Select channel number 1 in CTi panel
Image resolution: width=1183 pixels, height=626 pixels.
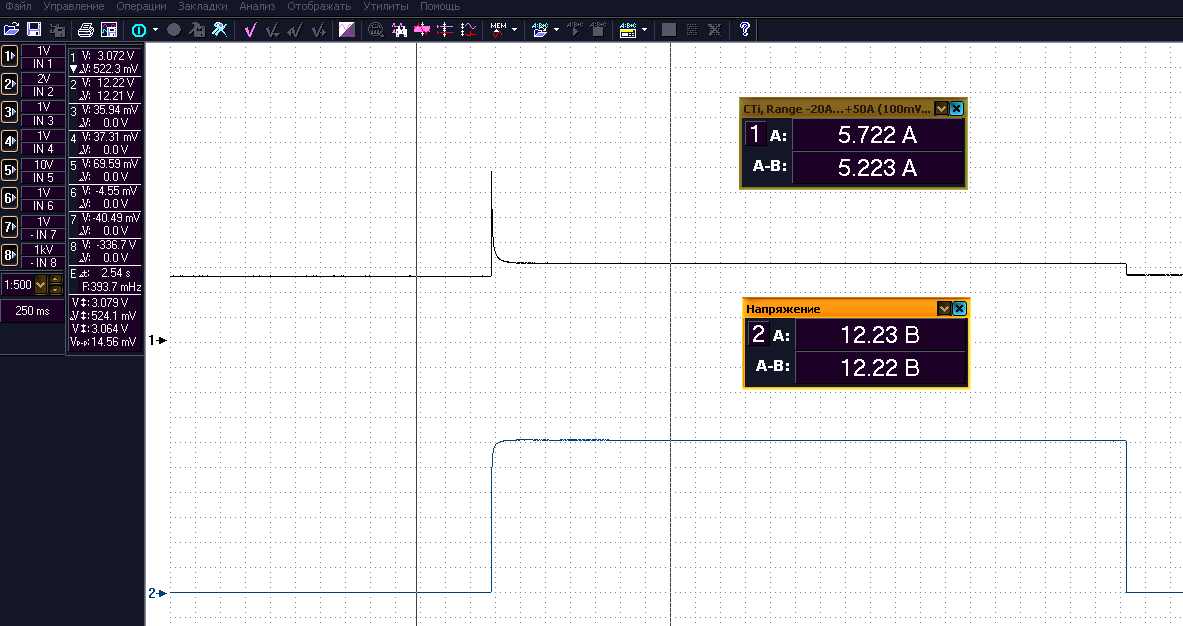(x=754, y=134)
